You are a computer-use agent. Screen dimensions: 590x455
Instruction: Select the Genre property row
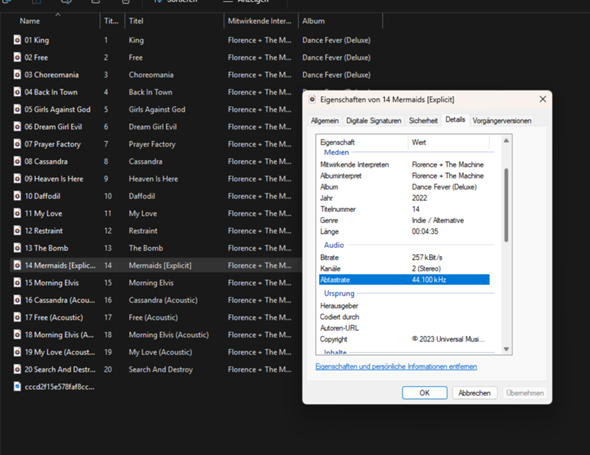(404, 220)
